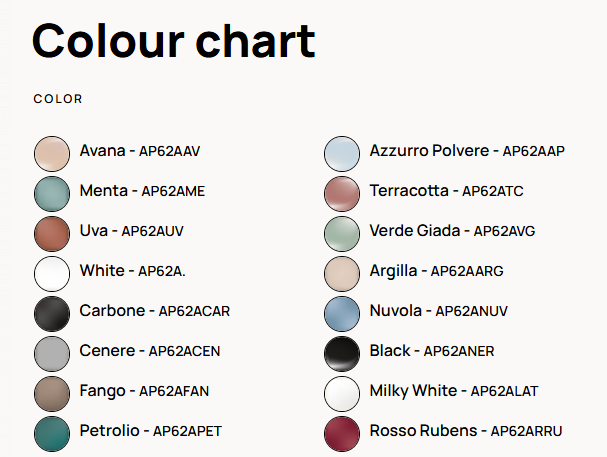Pick the Uva colour swatch

click(x=51, y=233)
